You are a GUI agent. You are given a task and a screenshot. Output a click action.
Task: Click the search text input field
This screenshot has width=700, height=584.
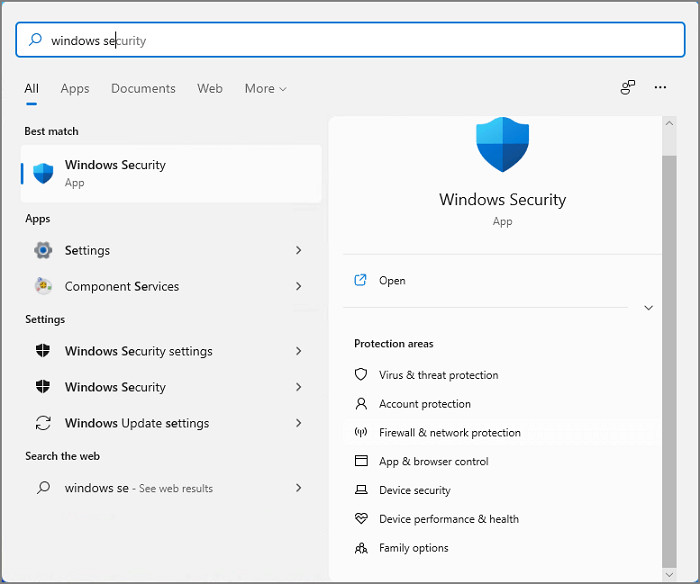(350, 41)
